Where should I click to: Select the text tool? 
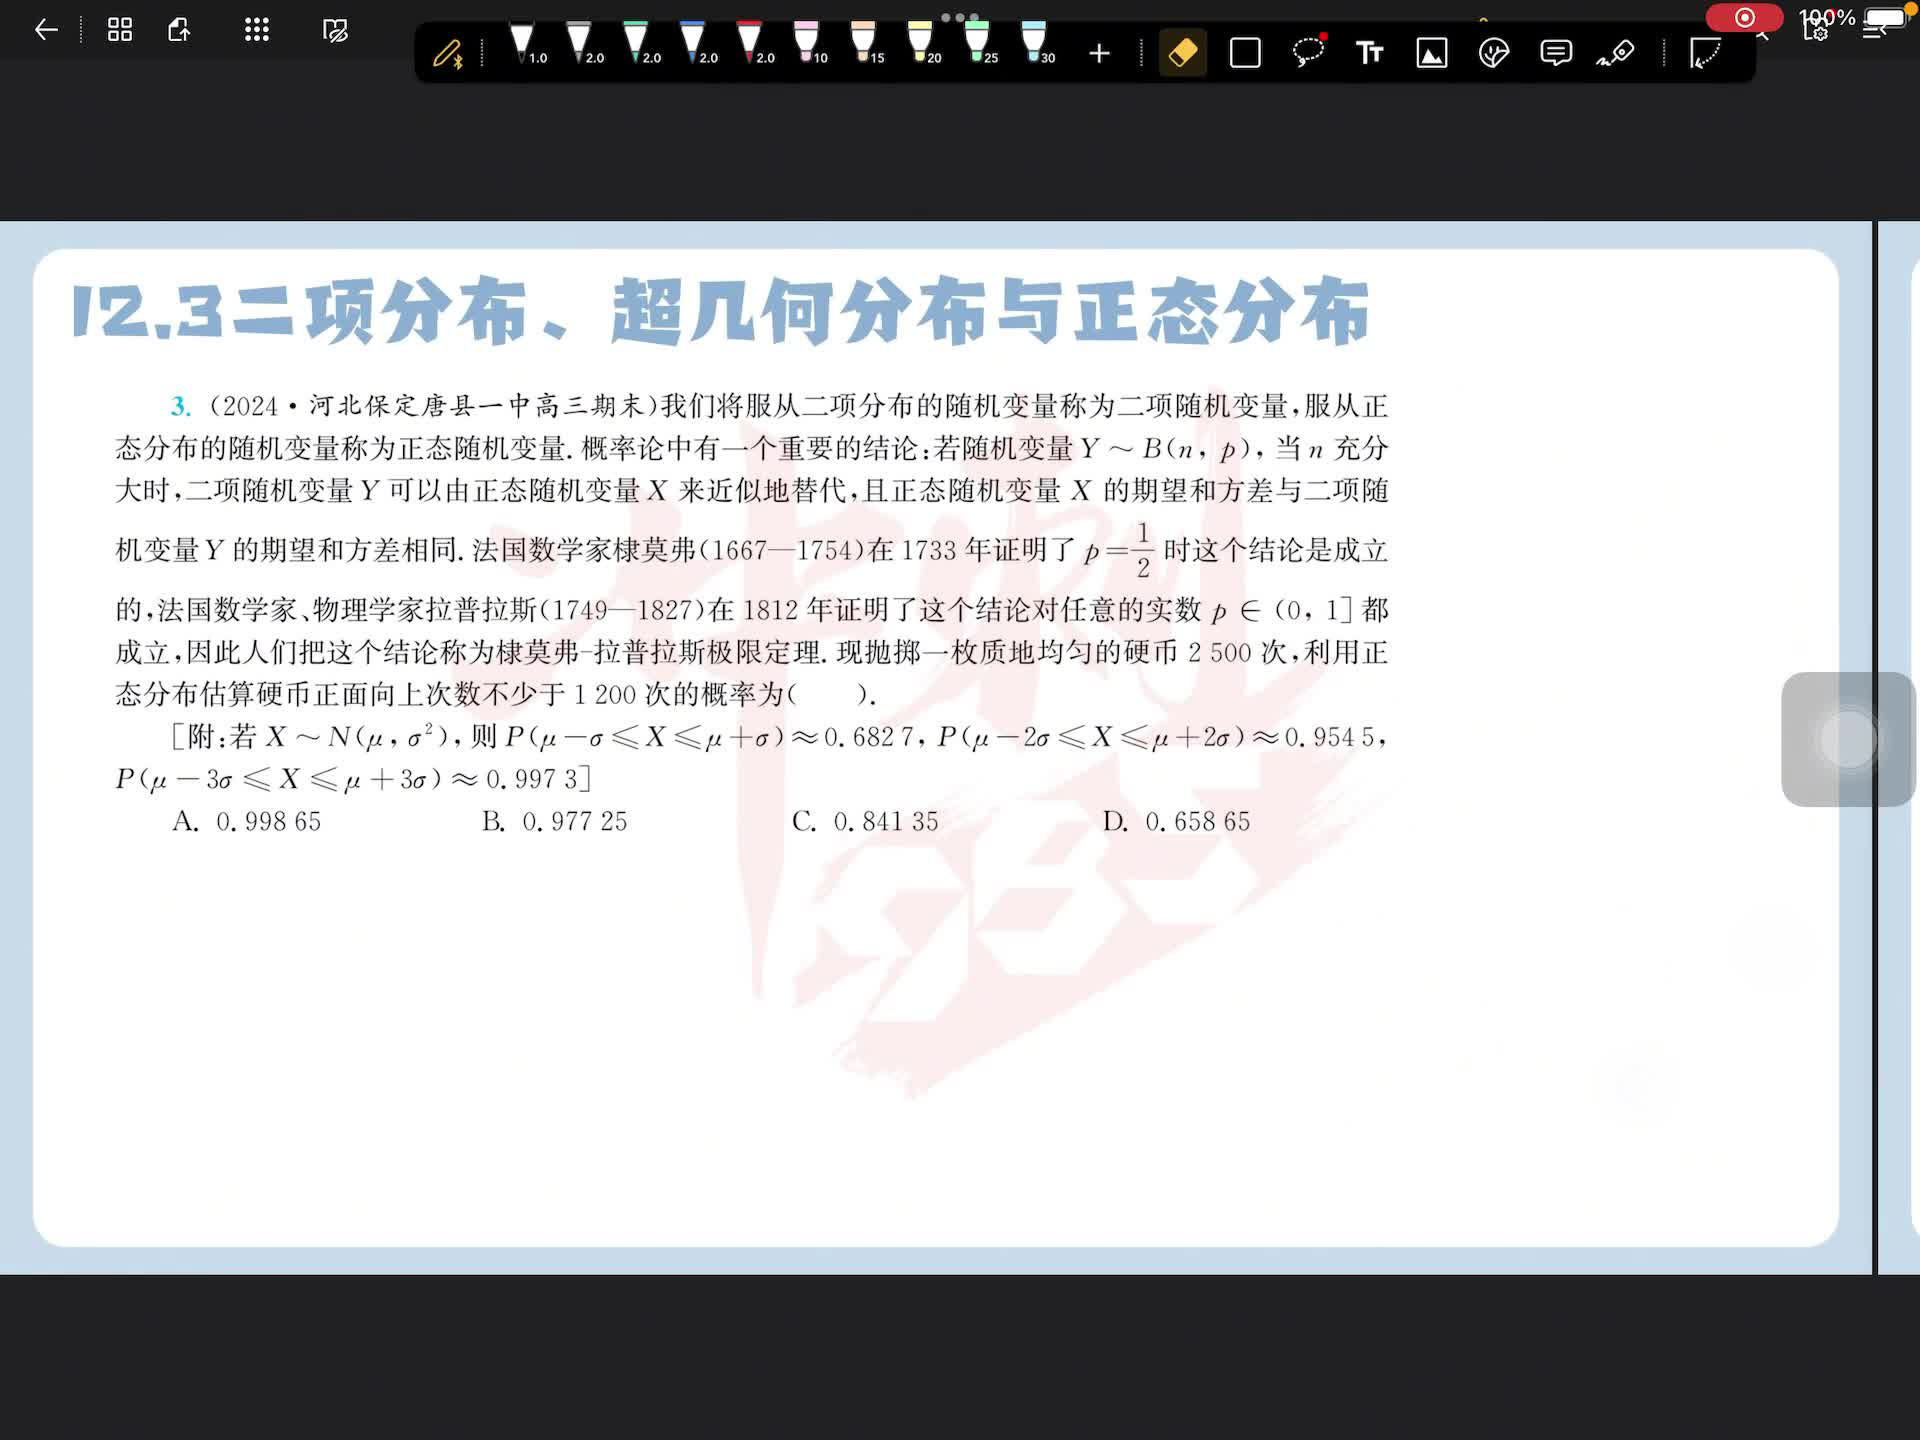click(x=1369, y=53)
